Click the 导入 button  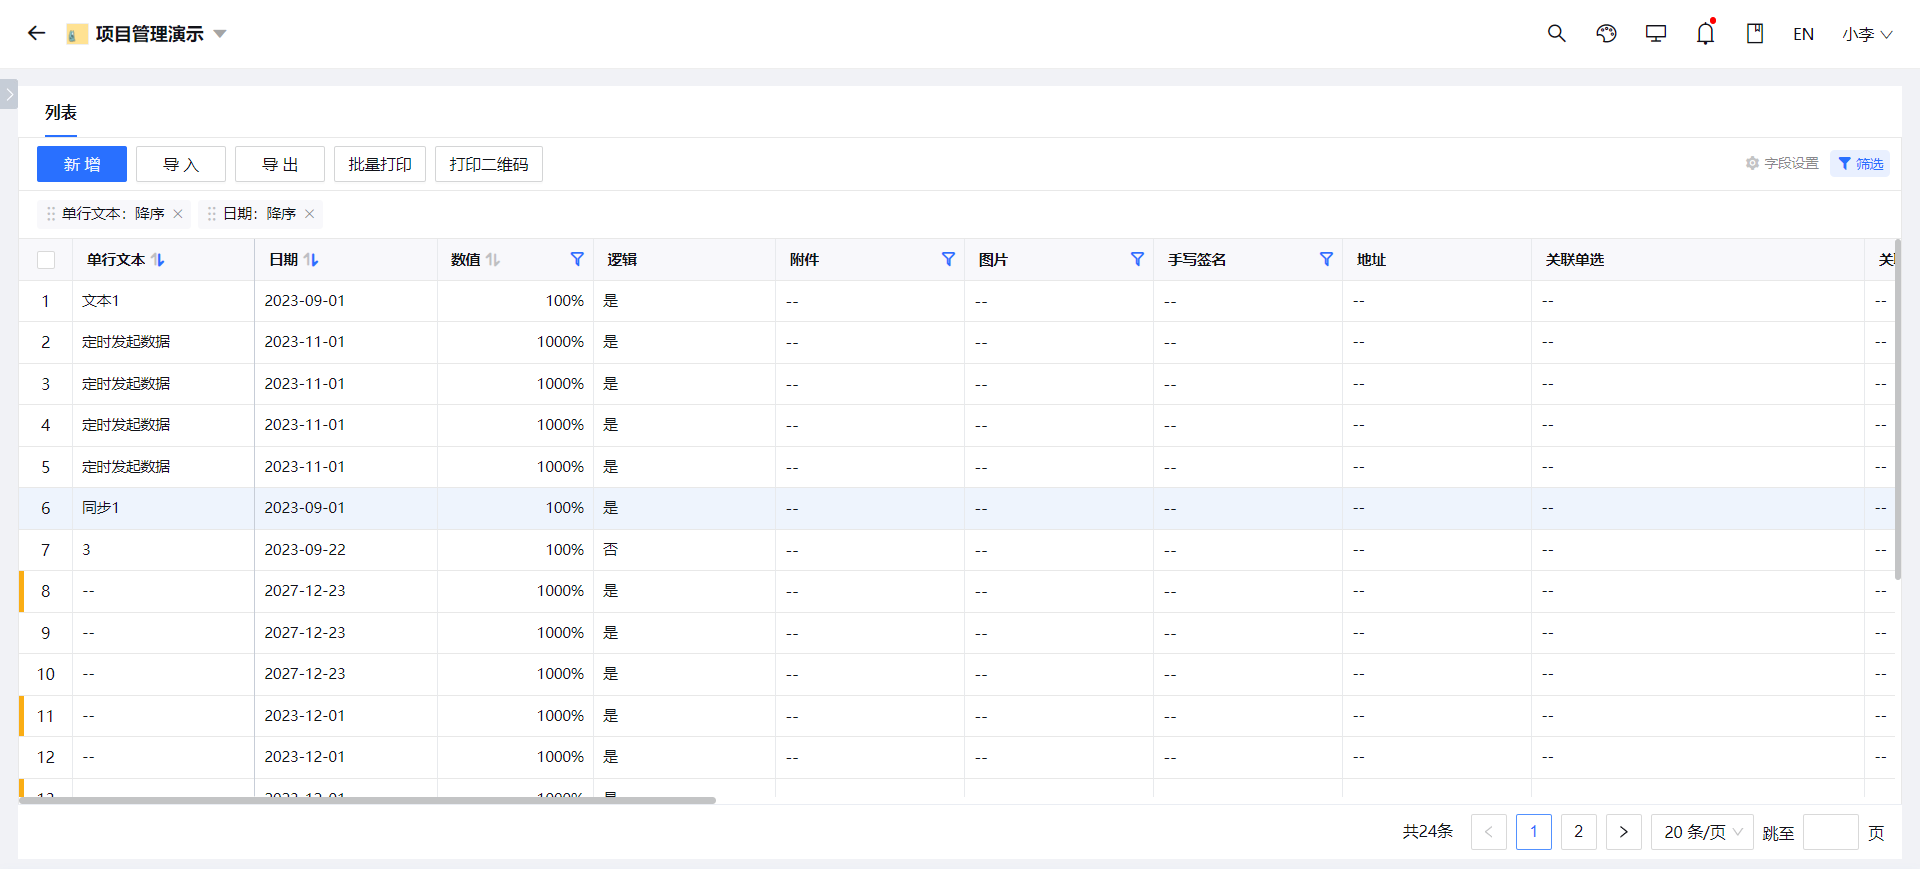click(x=181, y=164)
